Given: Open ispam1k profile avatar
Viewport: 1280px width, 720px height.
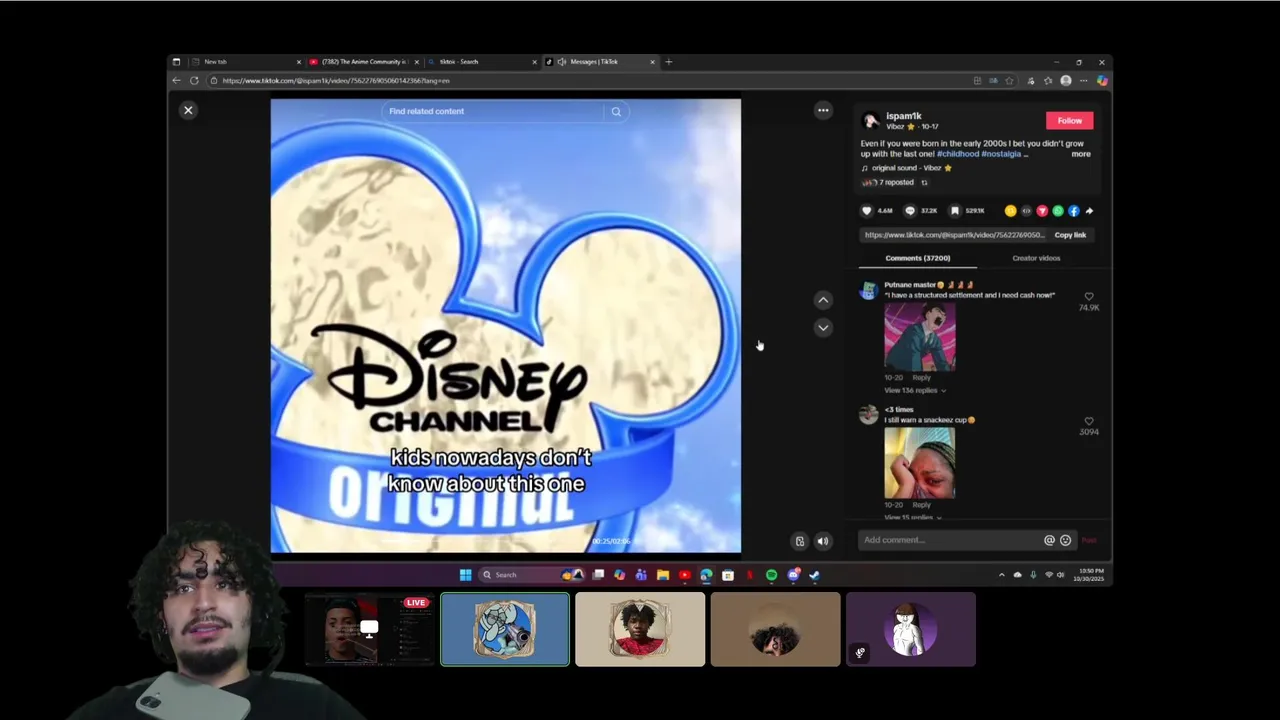Looking at the screenshot, I should point(870,120).
